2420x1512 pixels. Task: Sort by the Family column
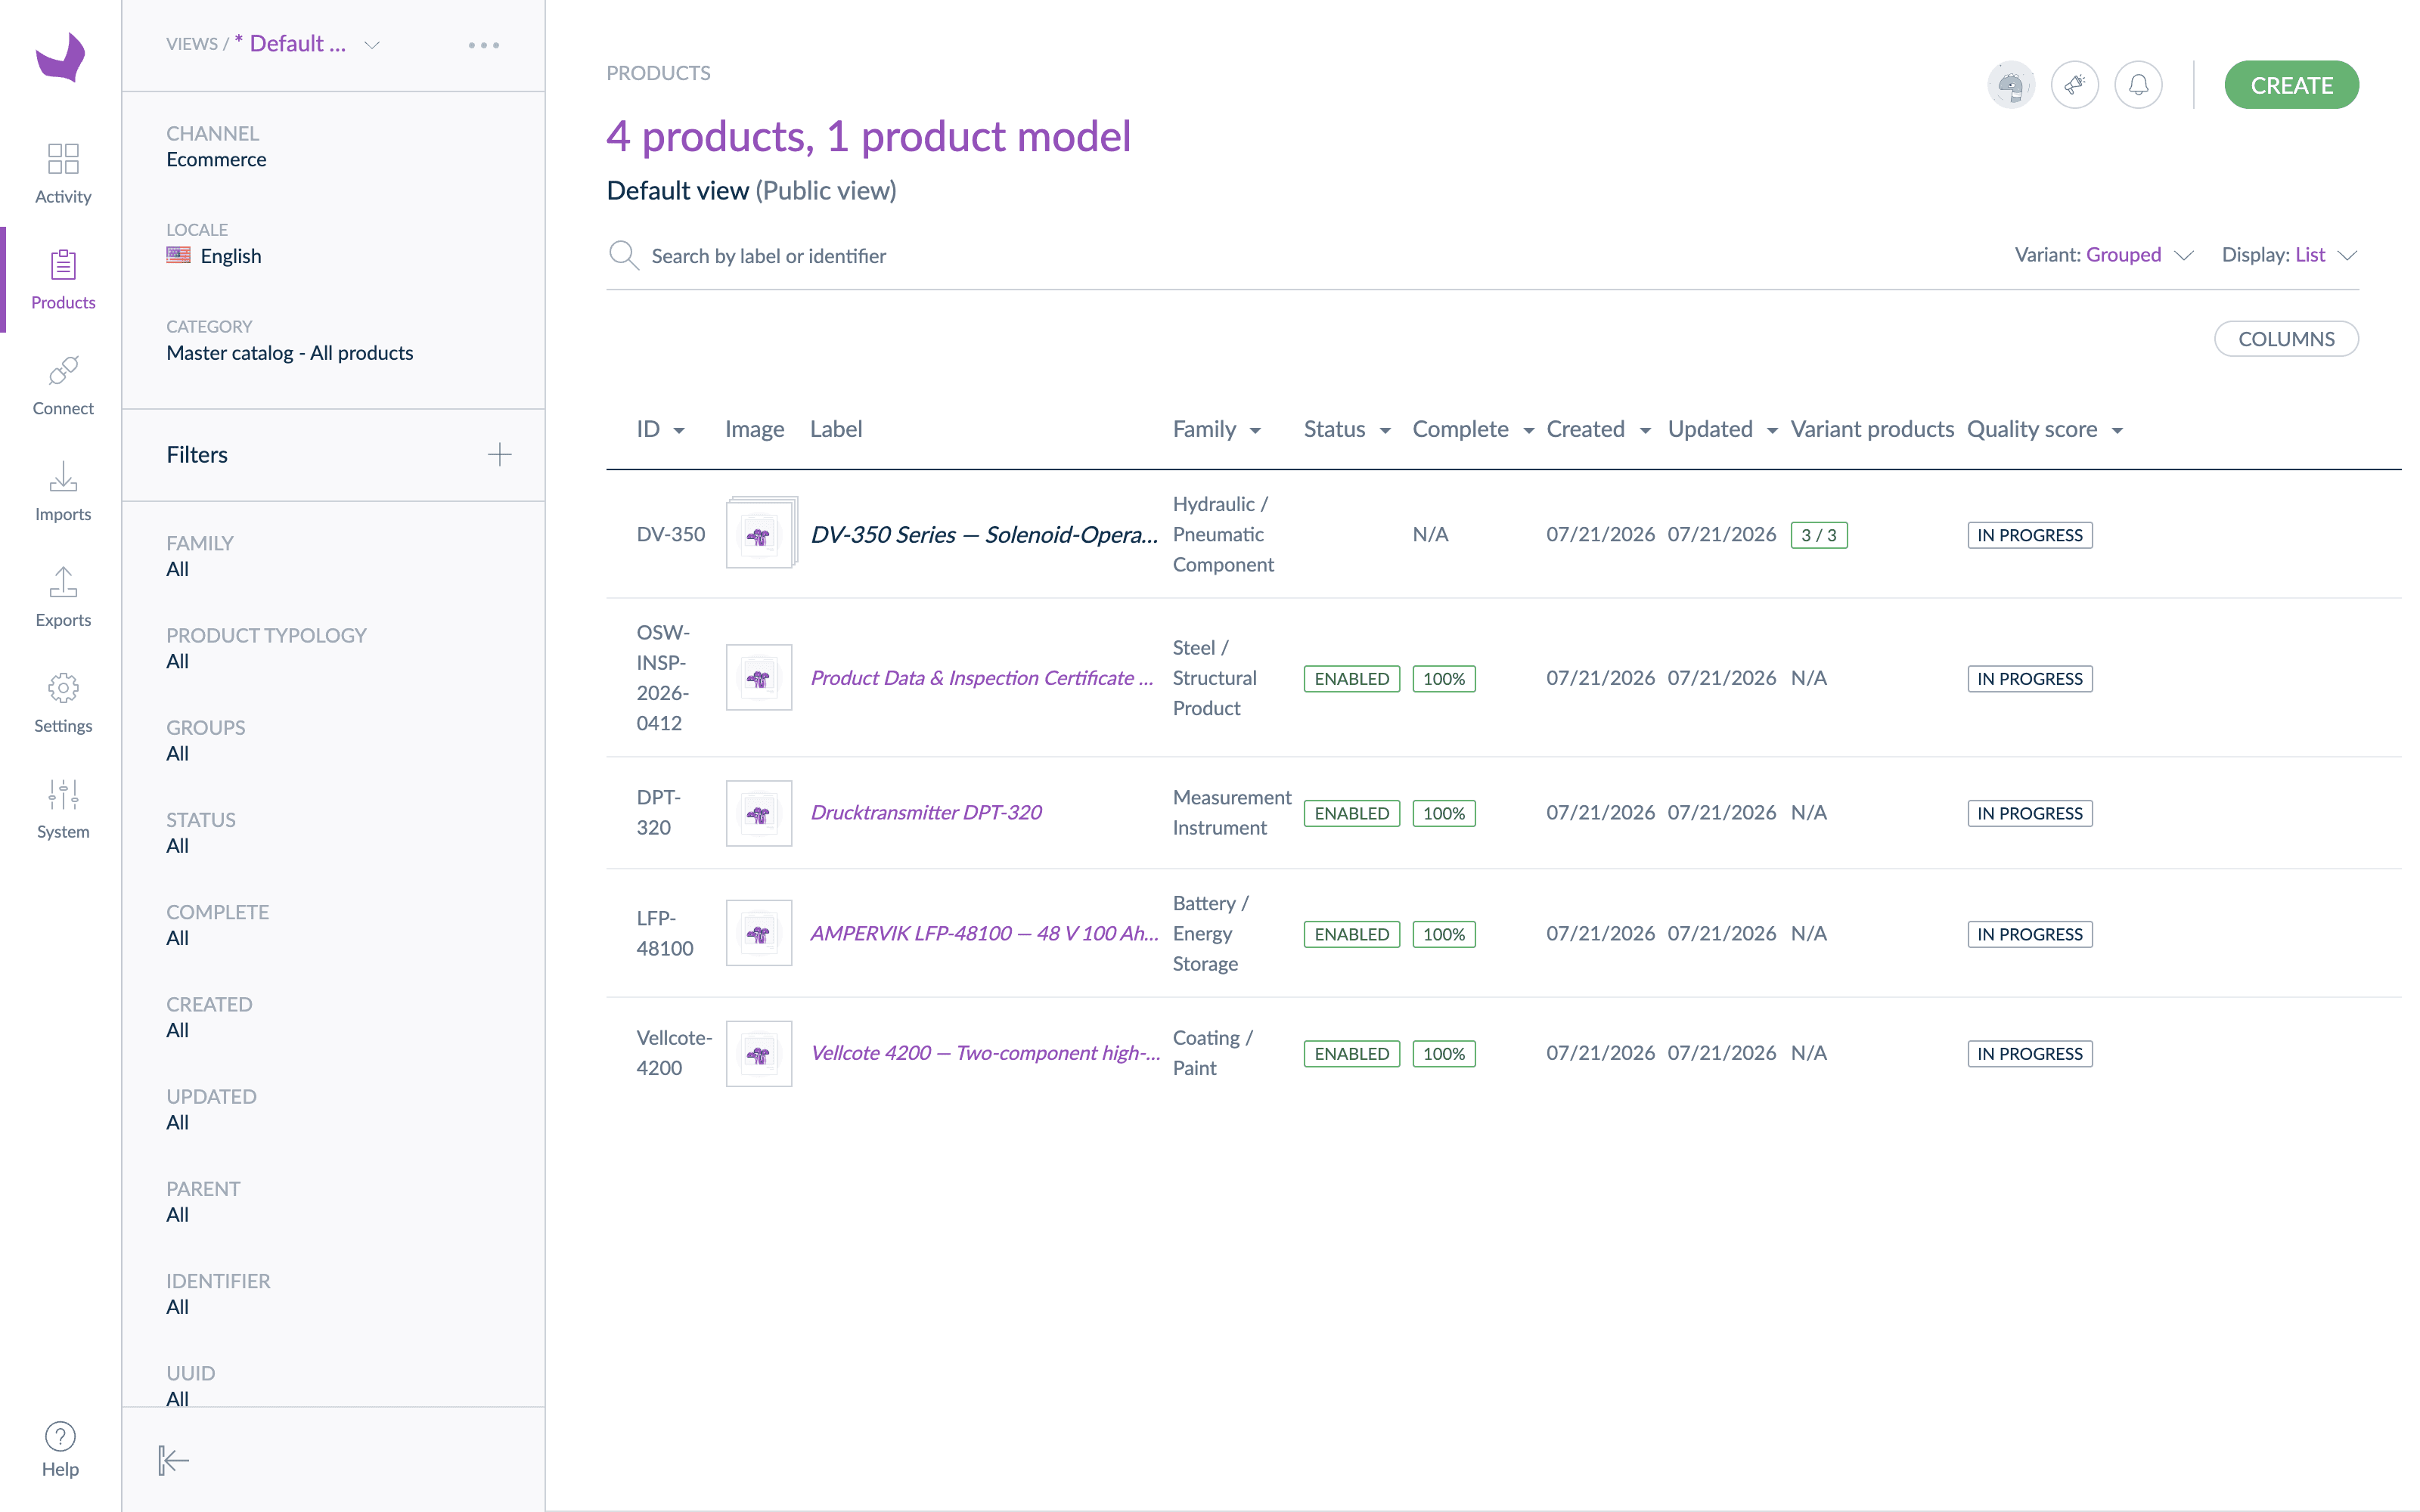click(x=1216, y=429)
